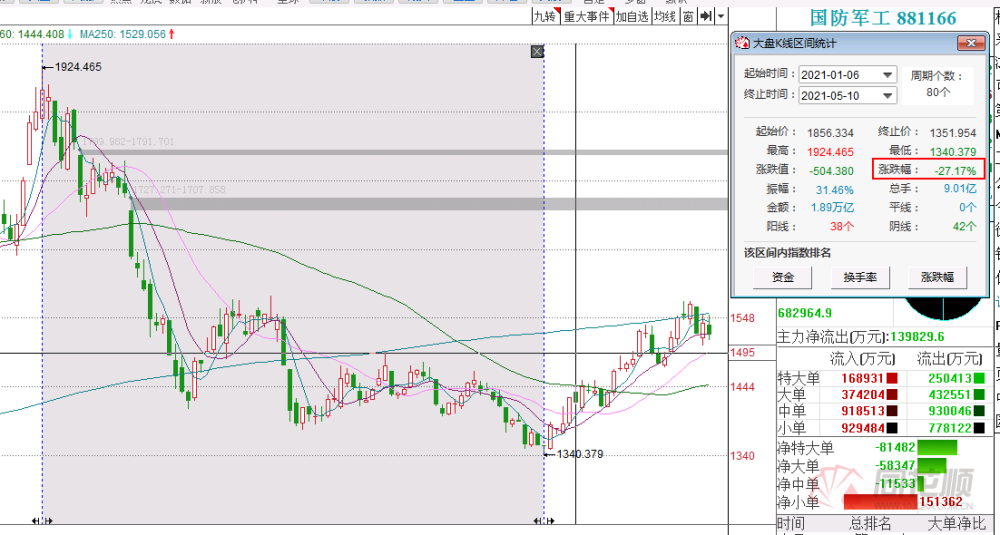Click the 大单 inflow value 374204

(x=861, y=395)
